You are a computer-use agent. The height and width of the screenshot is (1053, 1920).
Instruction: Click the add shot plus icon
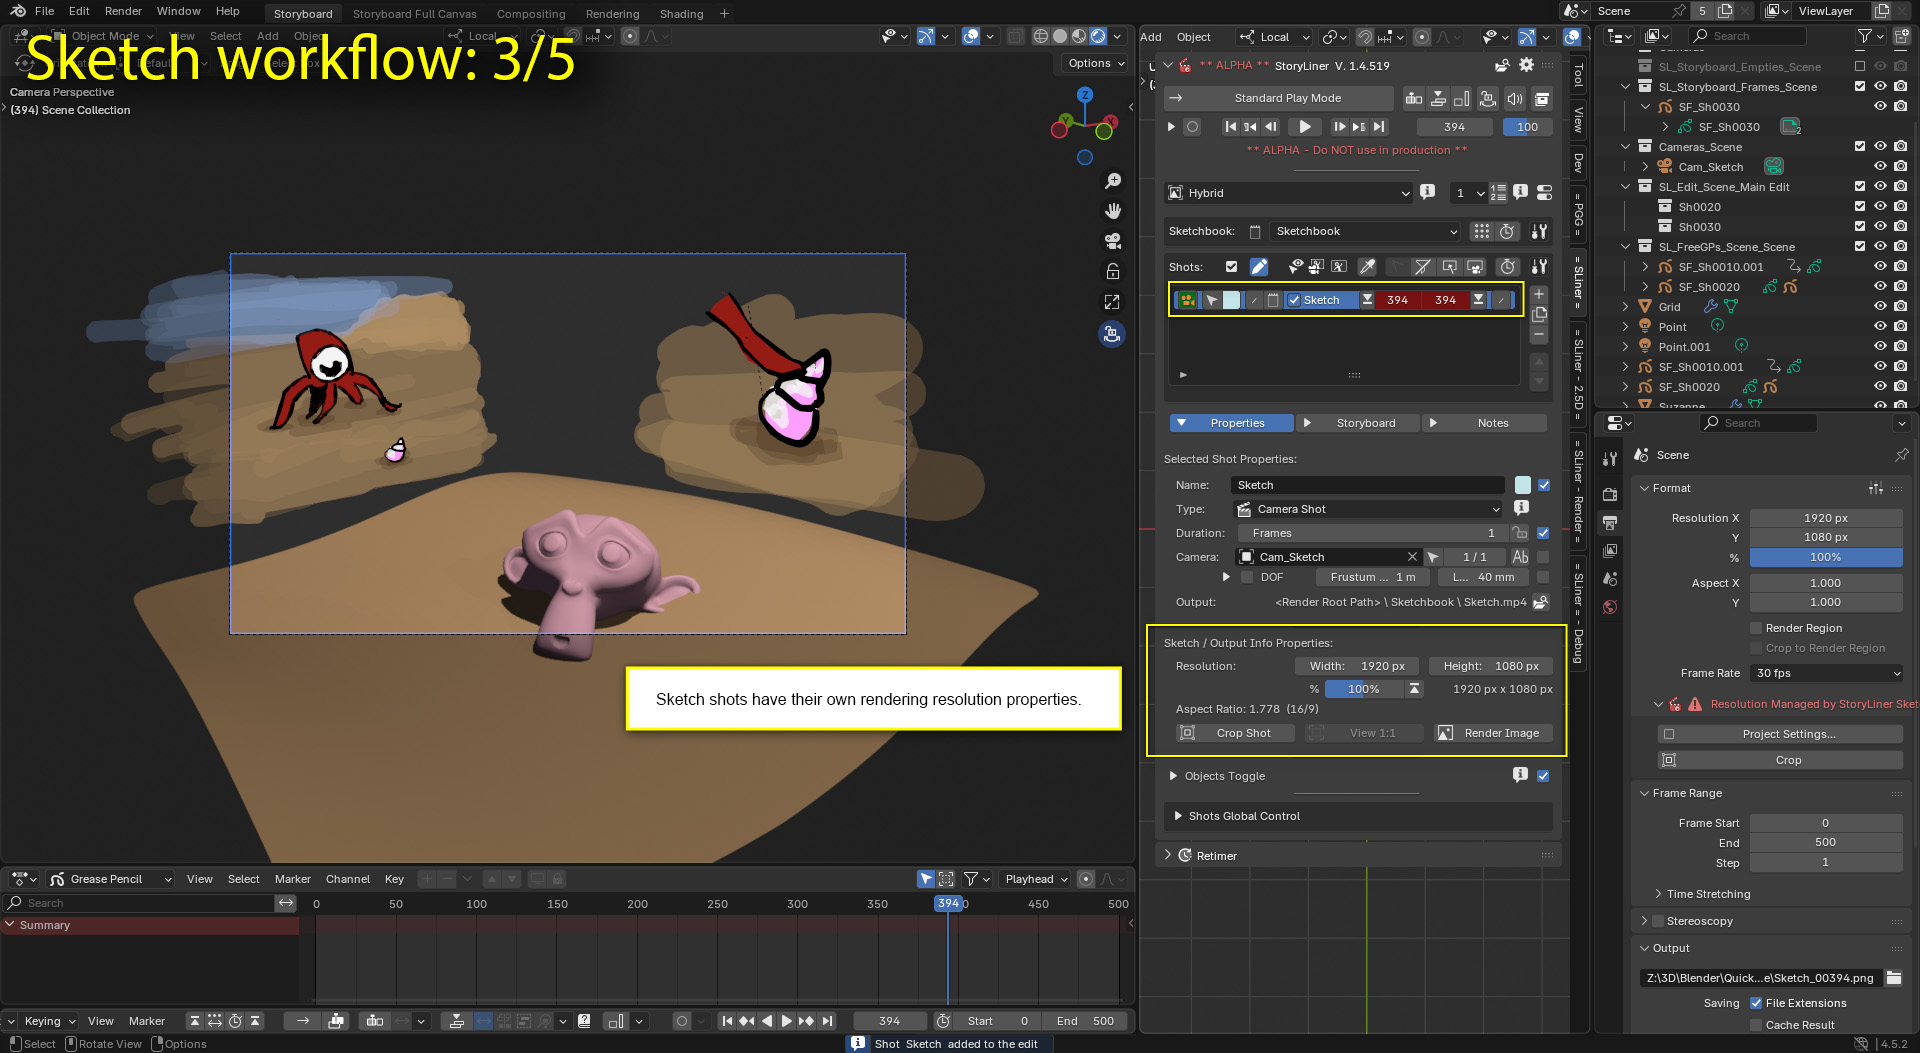click(x=1540, y=294)
